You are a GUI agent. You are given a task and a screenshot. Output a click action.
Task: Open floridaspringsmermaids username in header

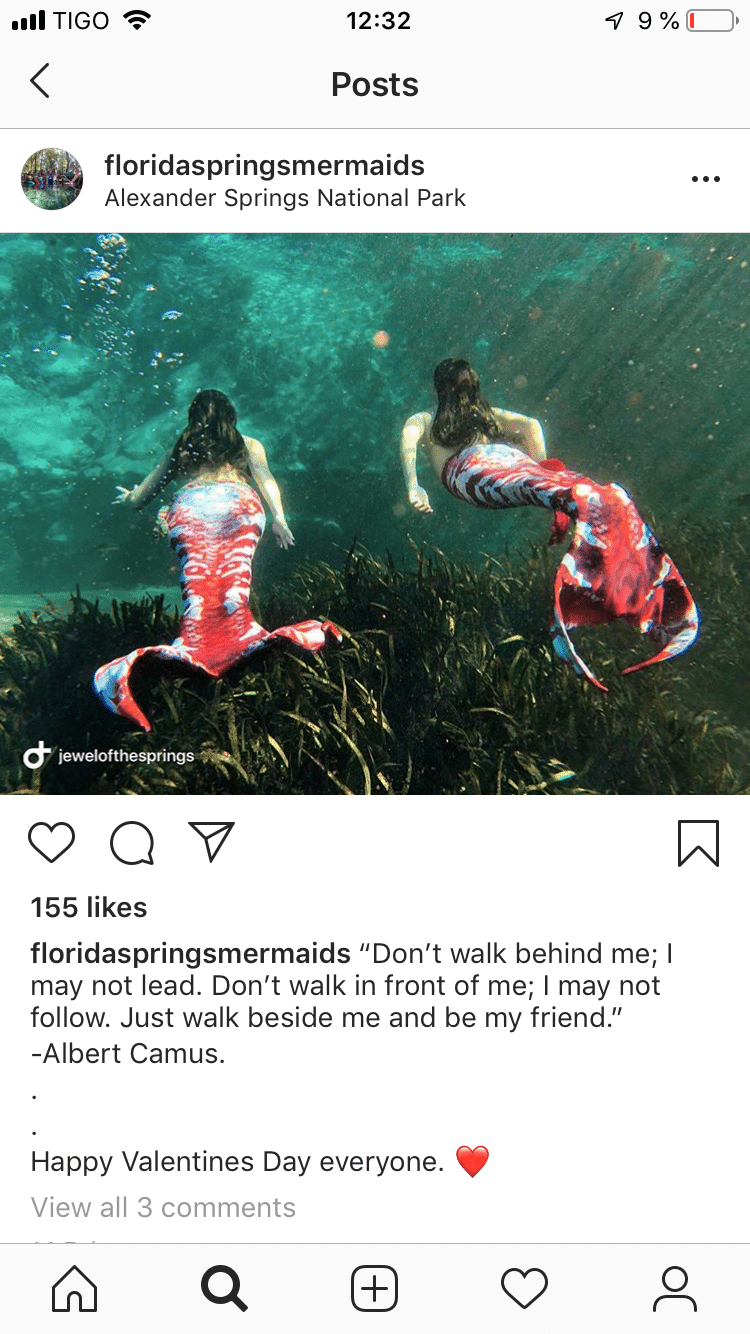pyautogui.click(x=264, y=165)
